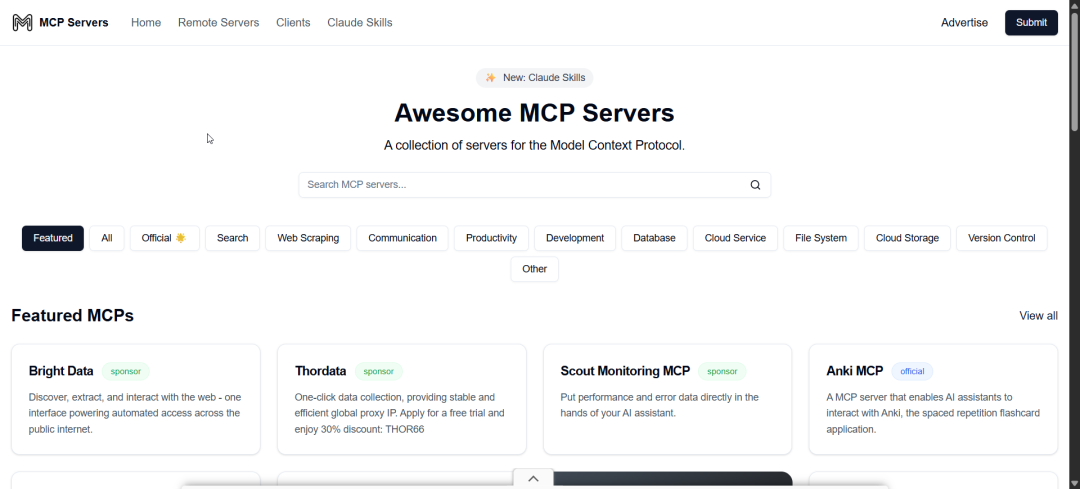Expand the bottom panel chevron-up handle
1080x489 pixels.
click(x=533, y=479)
